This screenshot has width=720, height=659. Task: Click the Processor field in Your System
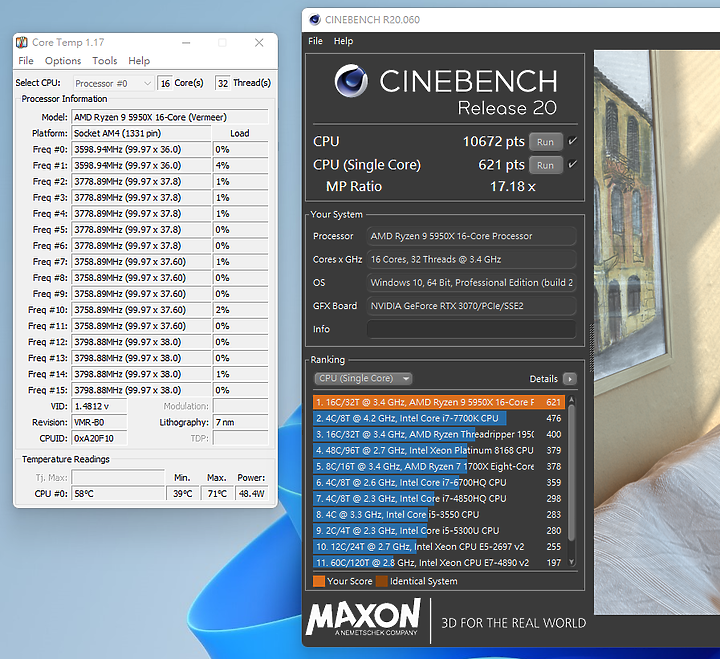(x=471, y=236)
